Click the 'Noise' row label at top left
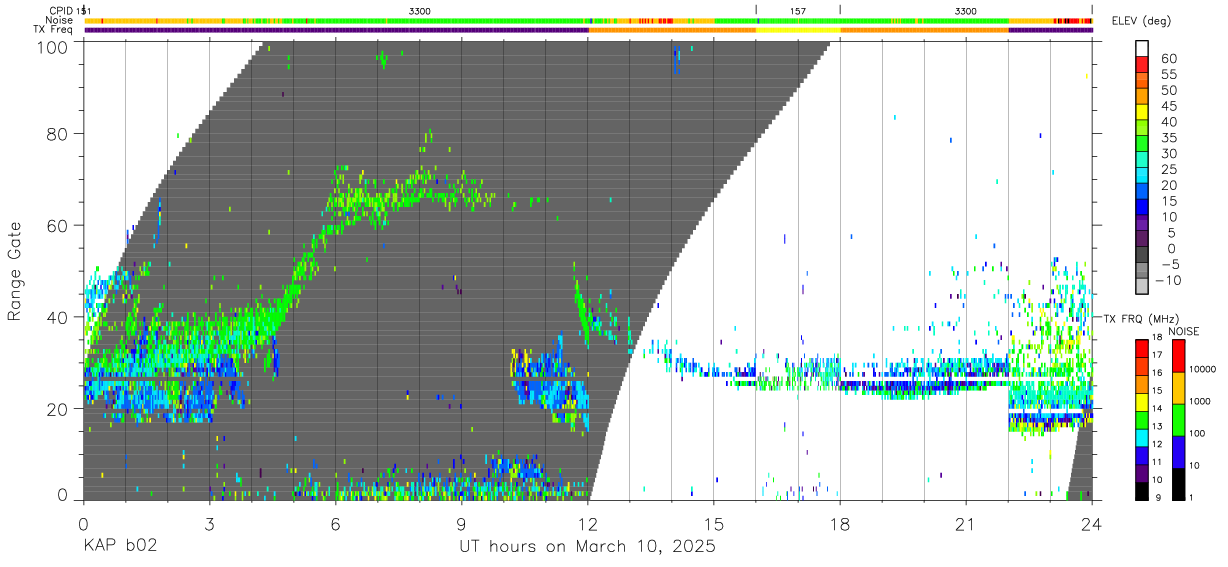 point(59,20)
